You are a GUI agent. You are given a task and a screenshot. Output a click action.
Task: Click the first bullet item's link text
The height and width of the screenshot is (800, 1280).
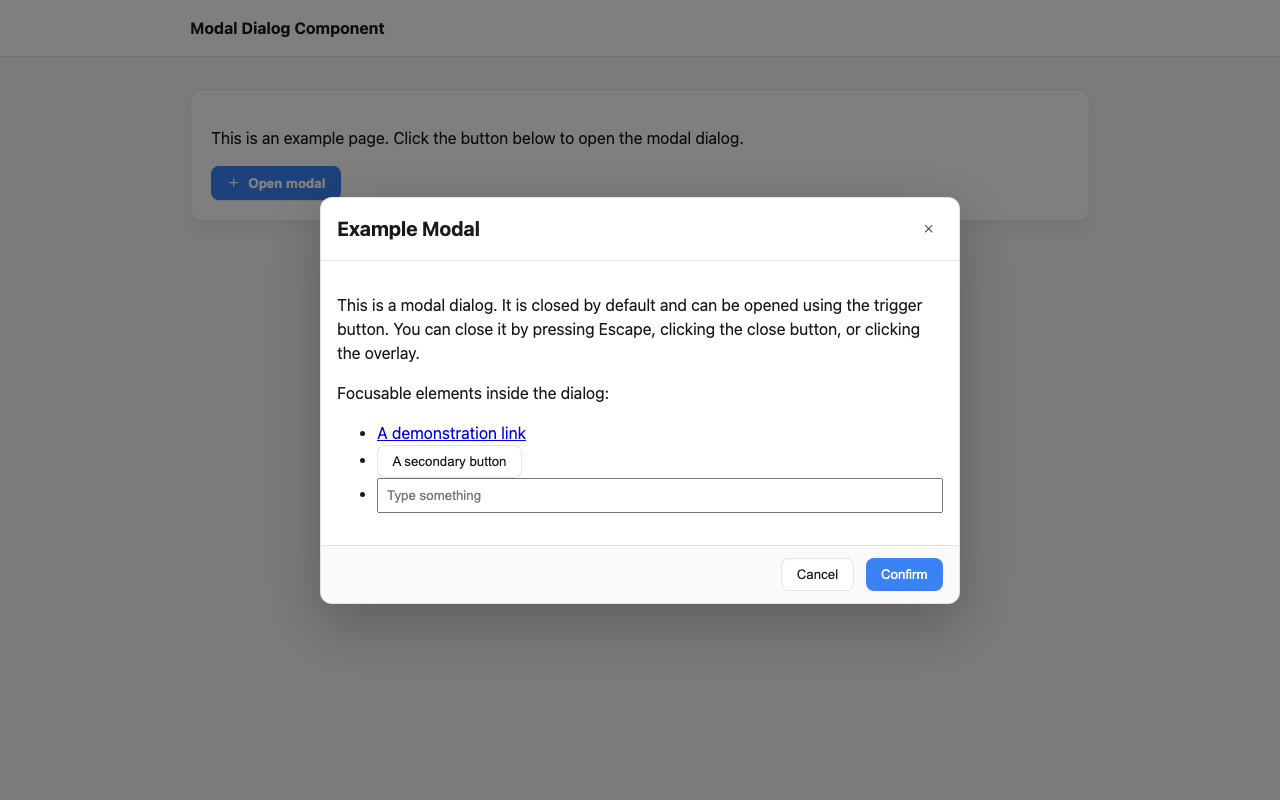click(451, 433)
